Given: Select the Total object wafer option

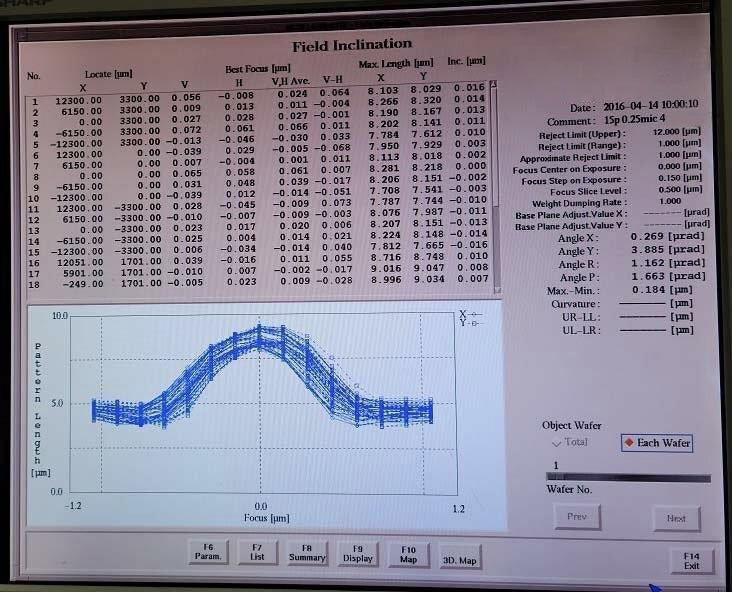Looking at the screenshot, I should [571, 442].
